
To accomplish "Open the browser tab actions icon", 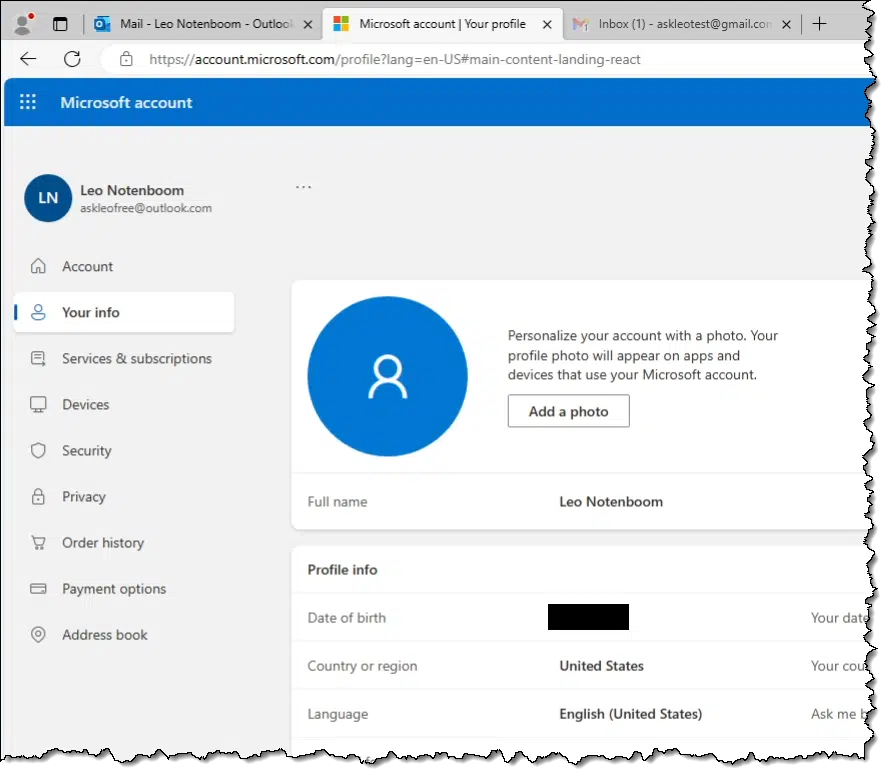I will click(60, 24).
